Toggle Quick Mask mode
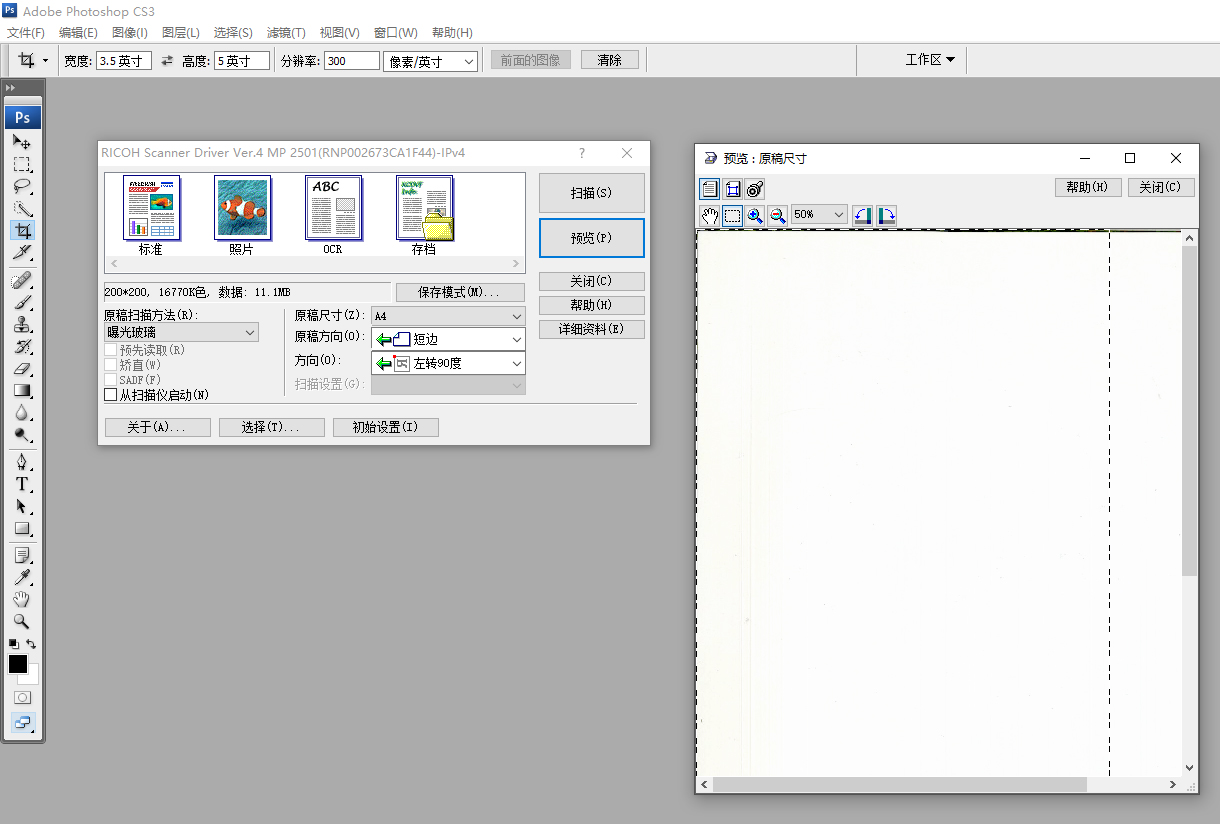 [x=22, y=697]
